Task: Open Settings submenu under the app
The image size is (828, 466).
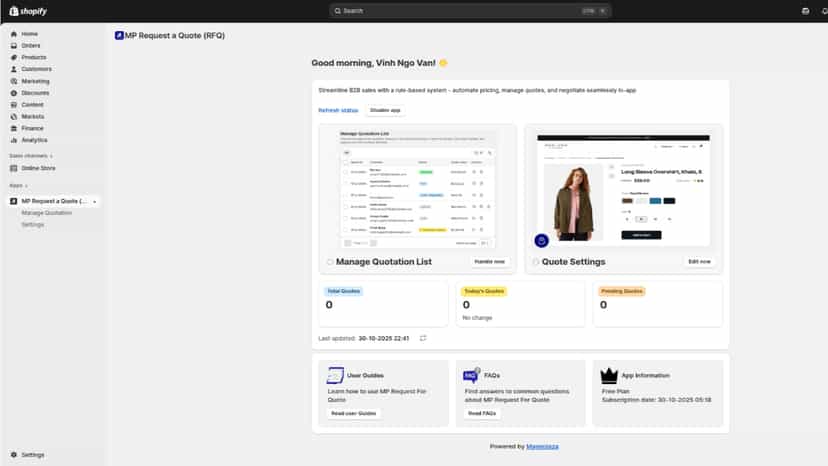Action: (33, 225)
